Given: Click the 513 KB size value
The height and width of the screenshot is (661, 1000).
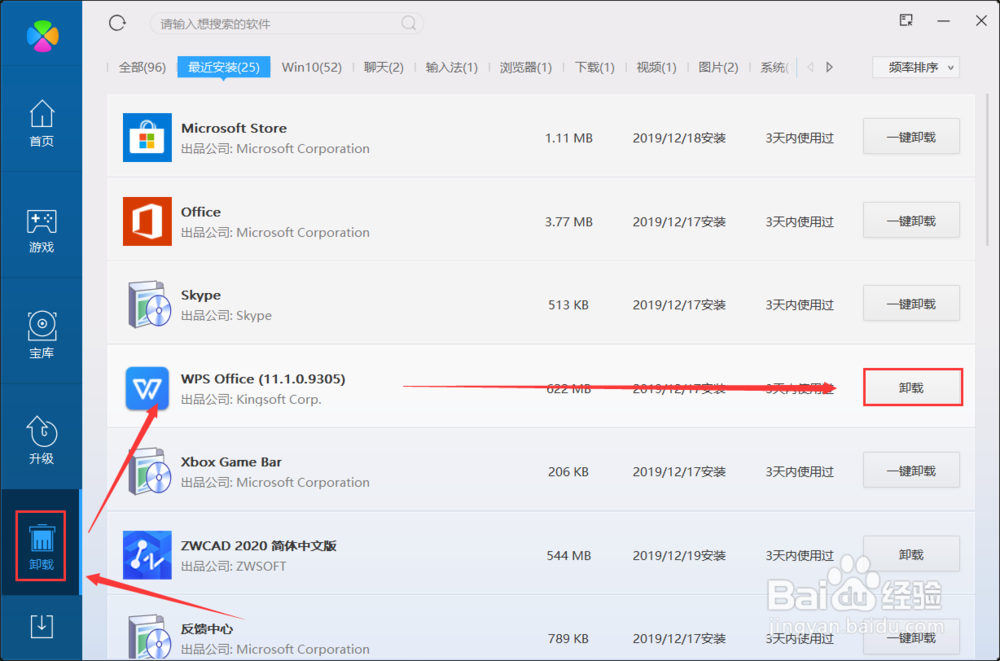Looking at the screenshot, I should [568, 305].
